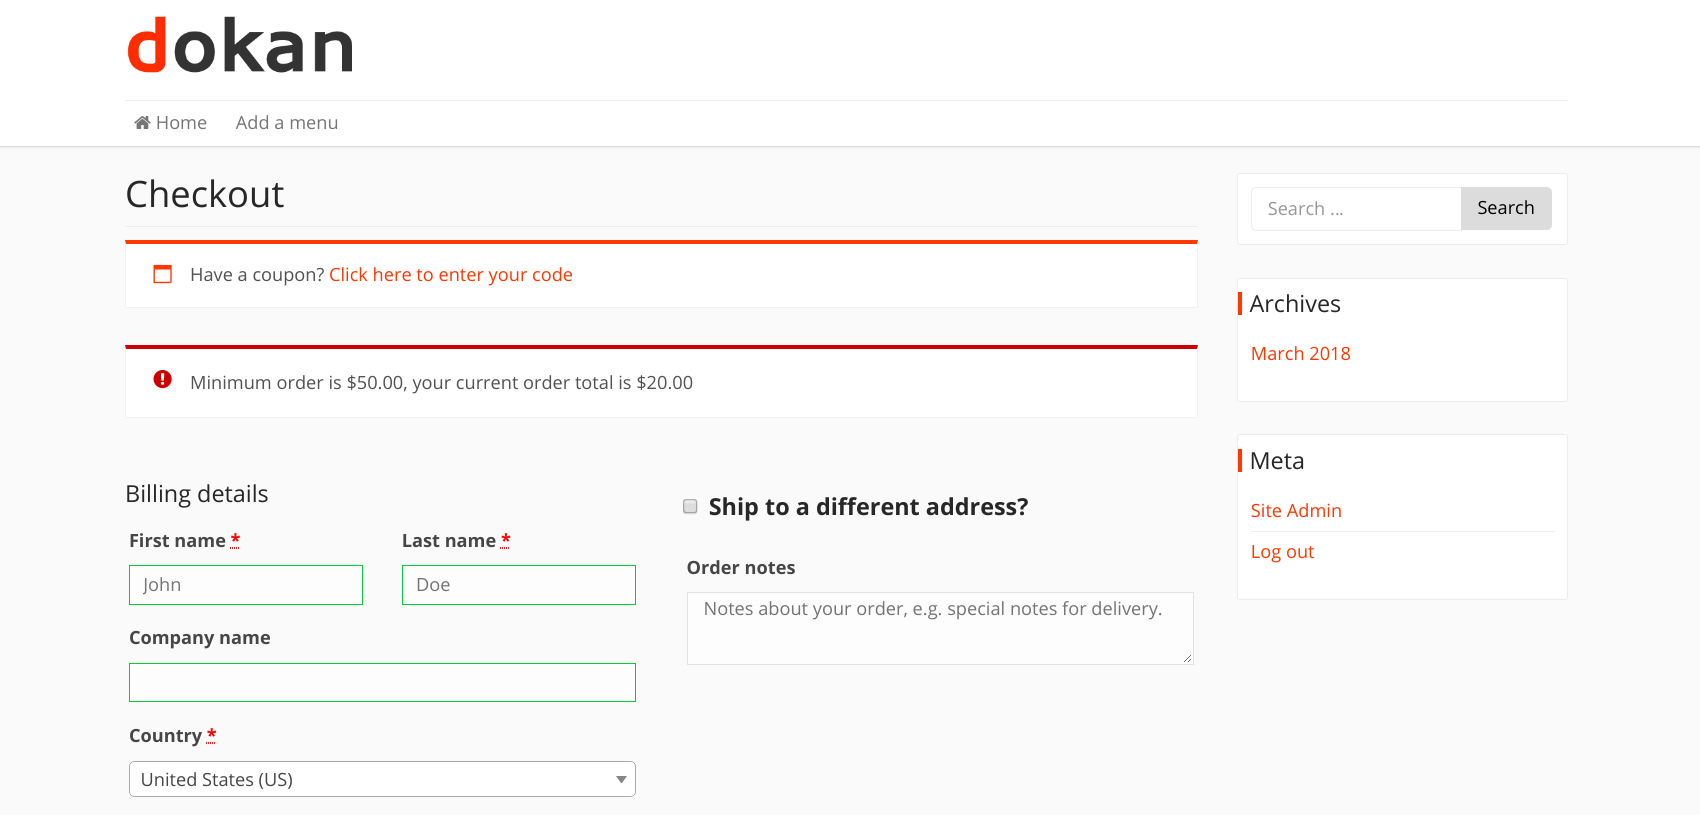Click the coupon calendar icon
Viewport: 1700px width, 815px height.
pyautogui.click(x=162, y=274)
